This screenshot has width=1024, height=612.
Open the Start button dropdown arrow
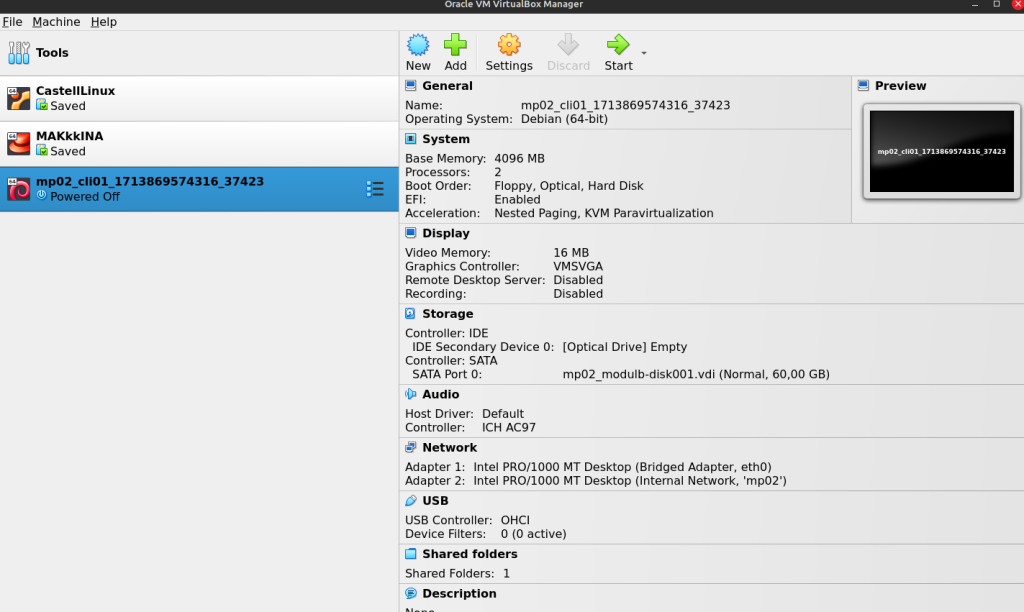tap(644, 53)
